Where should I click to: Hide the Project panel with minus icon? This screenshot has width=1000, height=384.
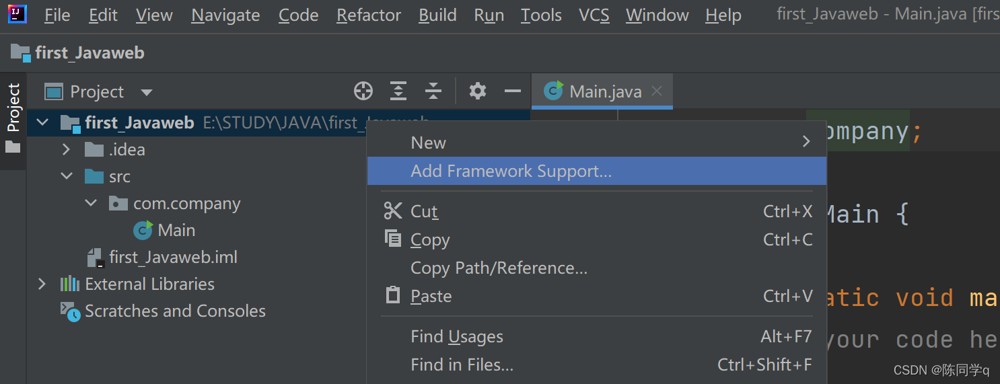[513, 91]
